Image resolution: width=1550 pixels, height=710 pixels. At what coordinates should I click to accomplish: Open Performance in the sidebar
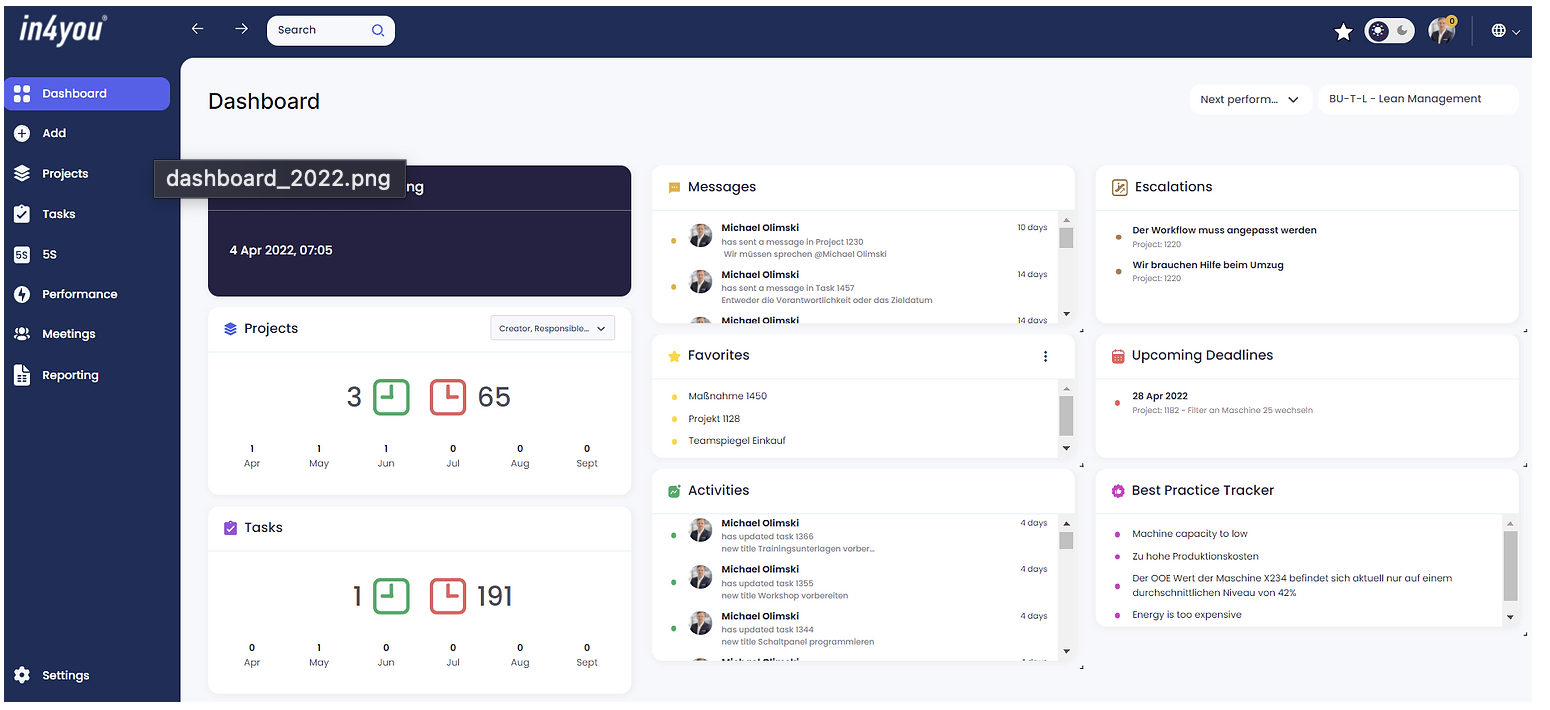[x=79, y=294]
